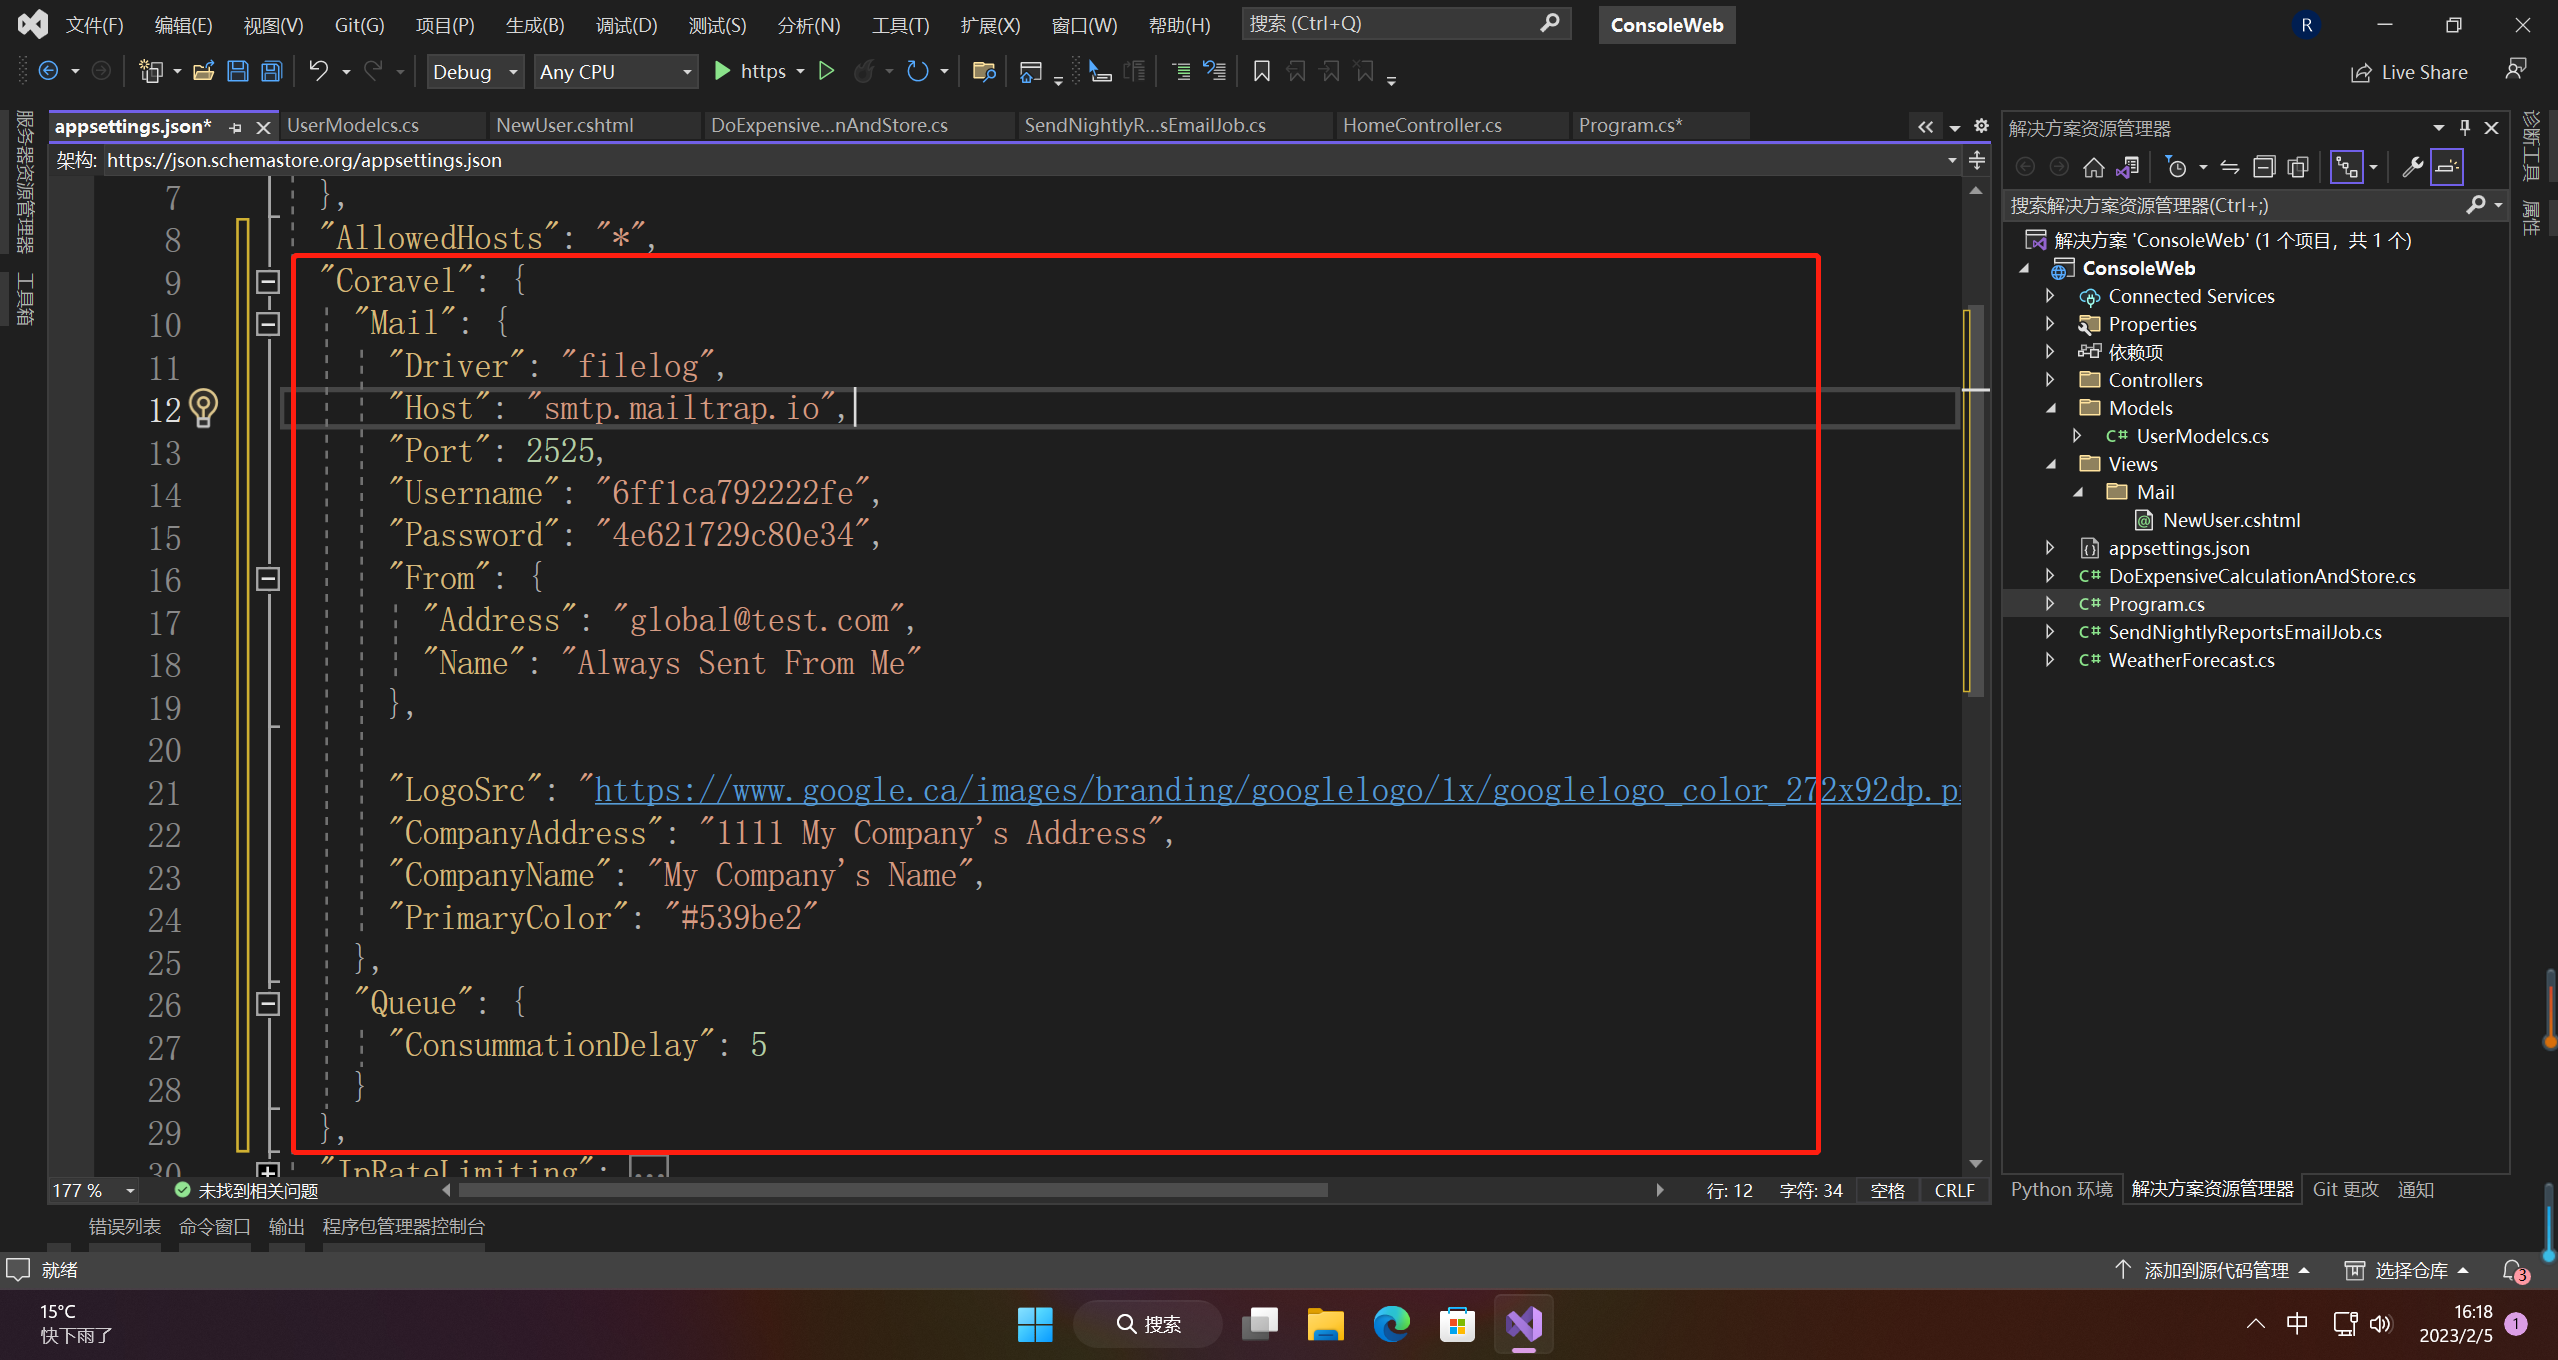
Task: Click the Home icon in Solution Explorer
Action: pos(2093,167)
